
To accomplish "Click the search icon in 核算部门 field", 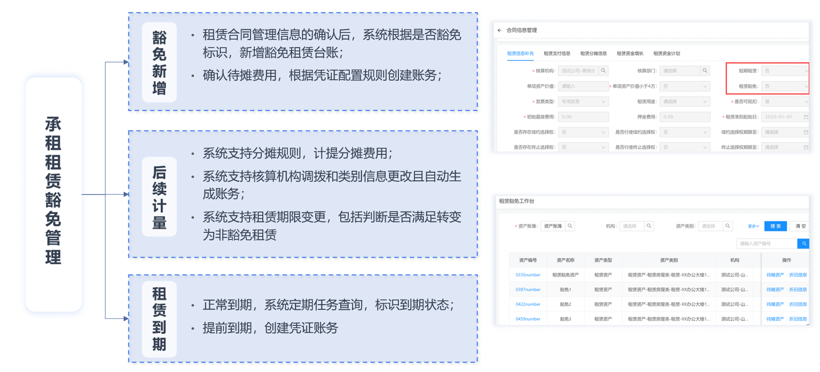I will 704,71.
